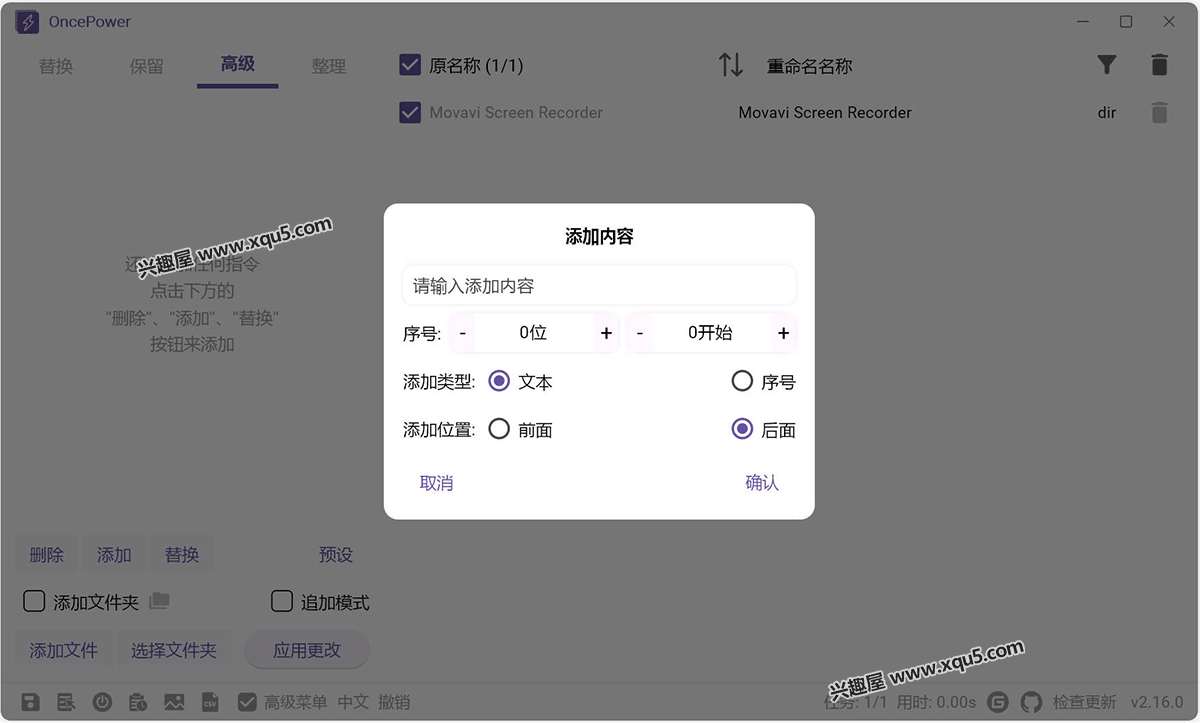Click the filter funnel icon
Viewport: 1200px width, 723px height.
pos(1106,65)
